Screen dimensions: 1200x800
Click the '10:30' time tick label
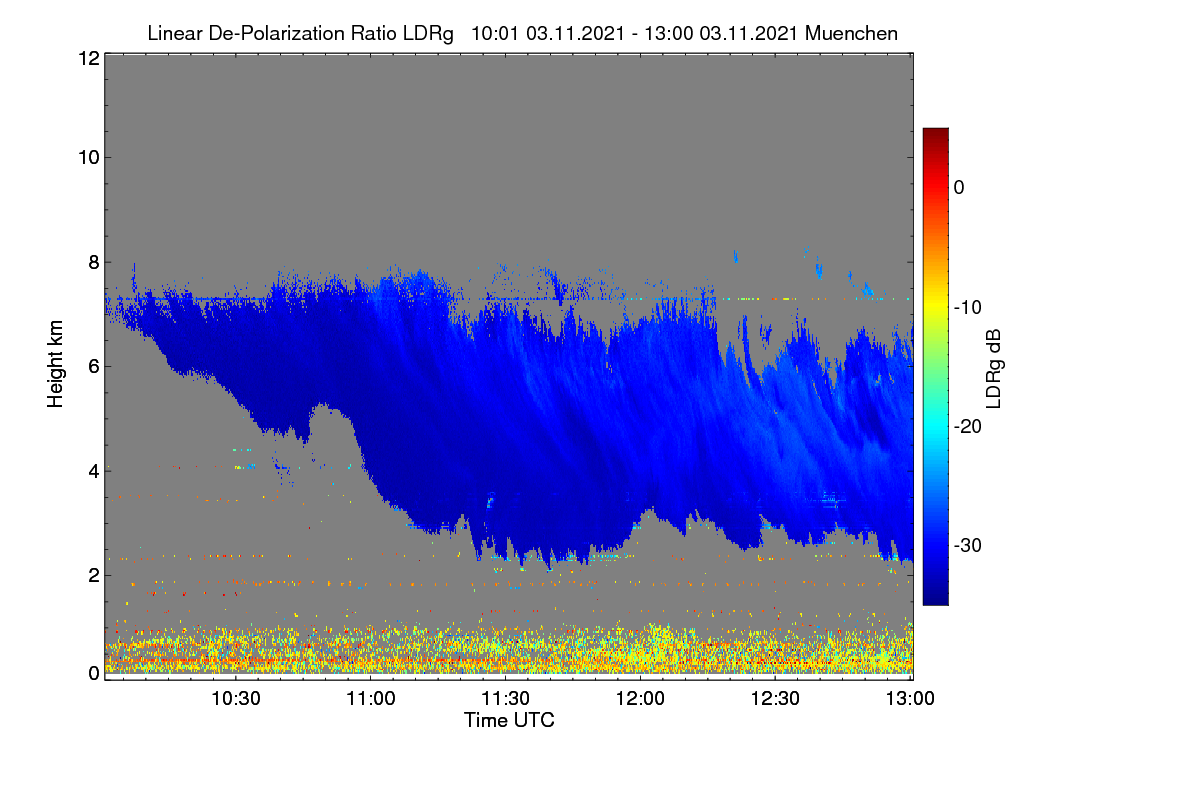coord(236,698)
